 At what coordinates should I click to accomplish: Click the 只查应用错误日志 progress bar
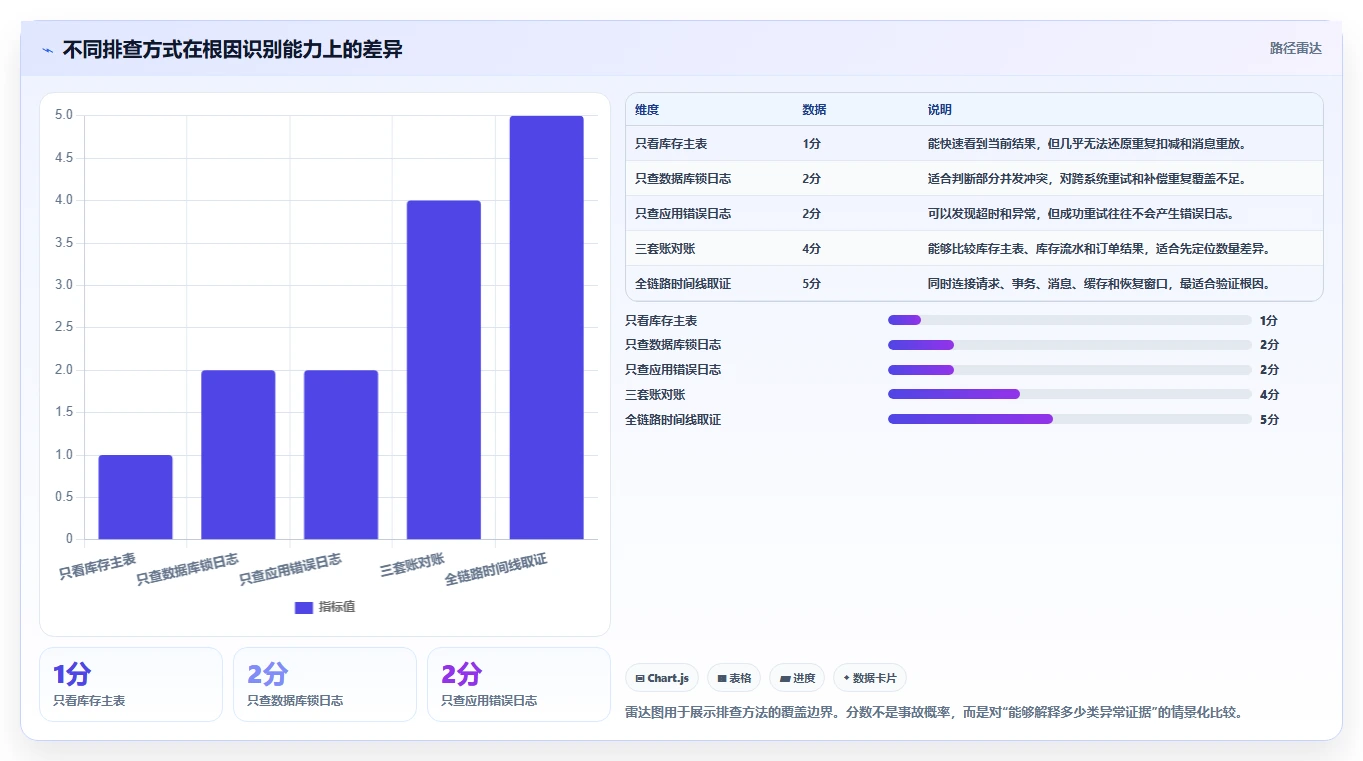click(1070, 370)
